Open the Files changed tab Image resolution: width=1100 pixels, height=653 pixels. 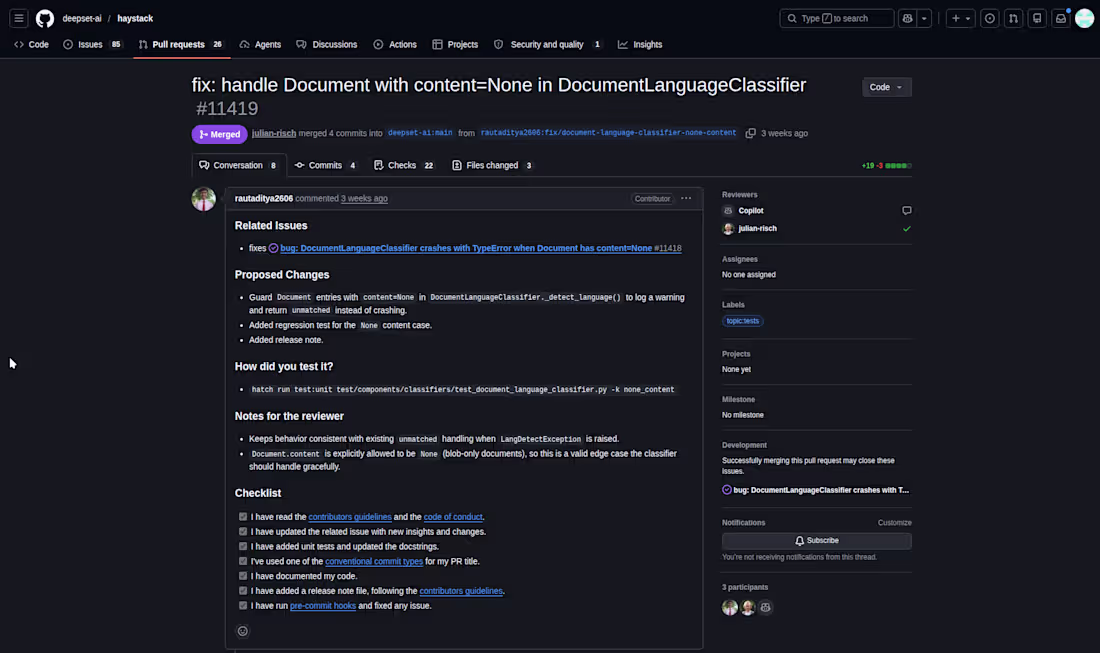(492, 166)
